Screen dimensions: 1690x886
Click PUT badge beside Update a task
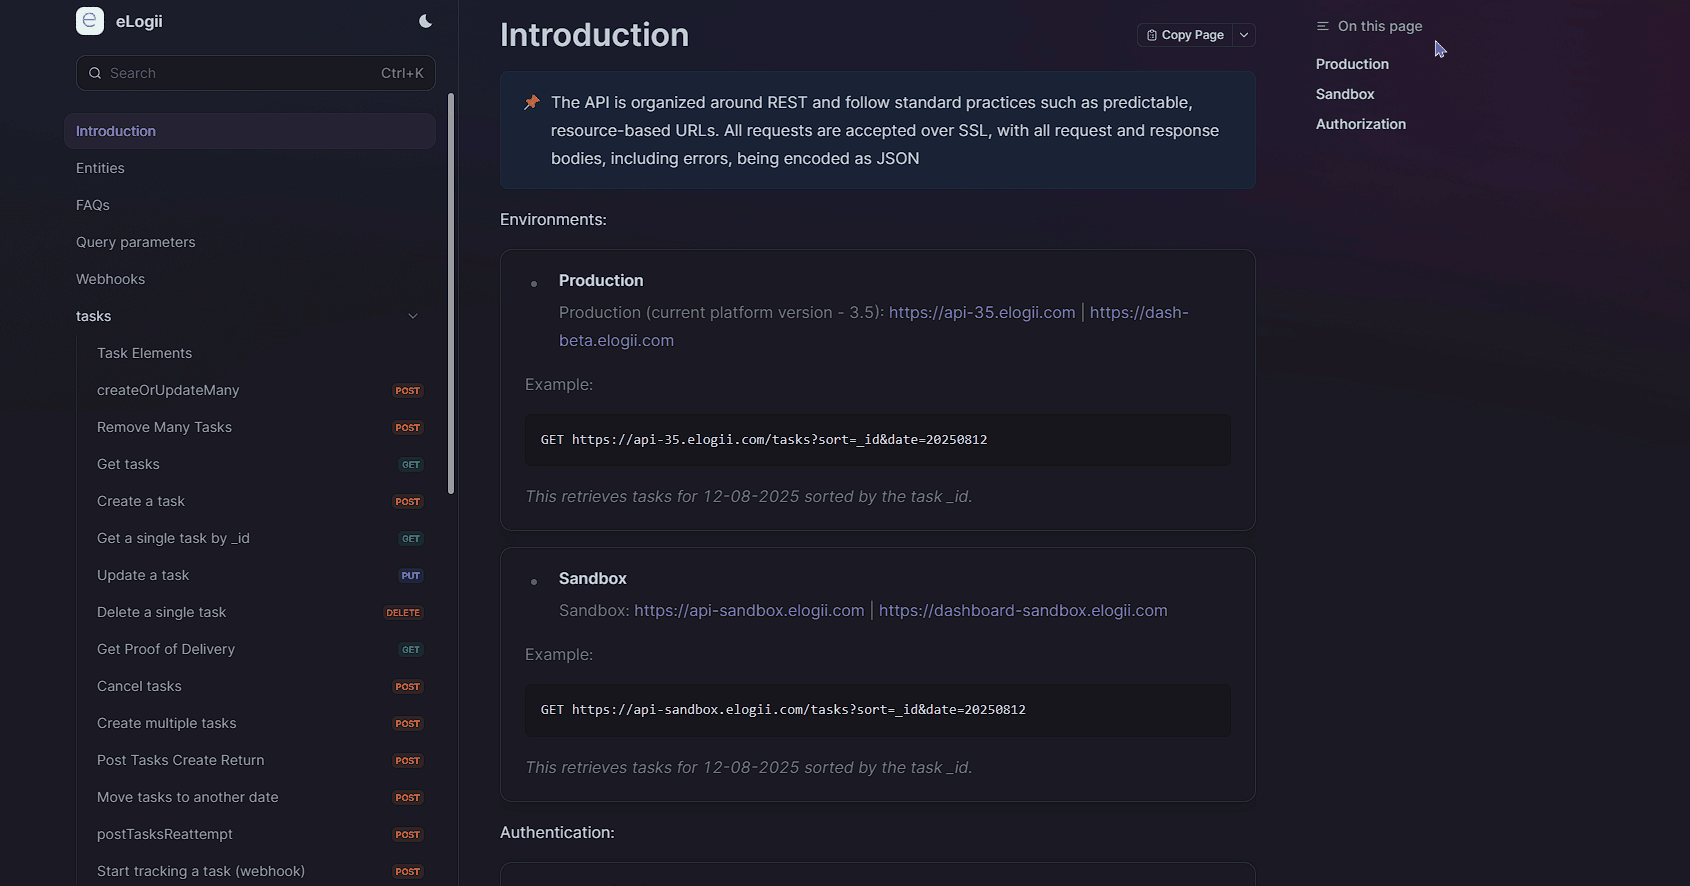pos(411,576)
